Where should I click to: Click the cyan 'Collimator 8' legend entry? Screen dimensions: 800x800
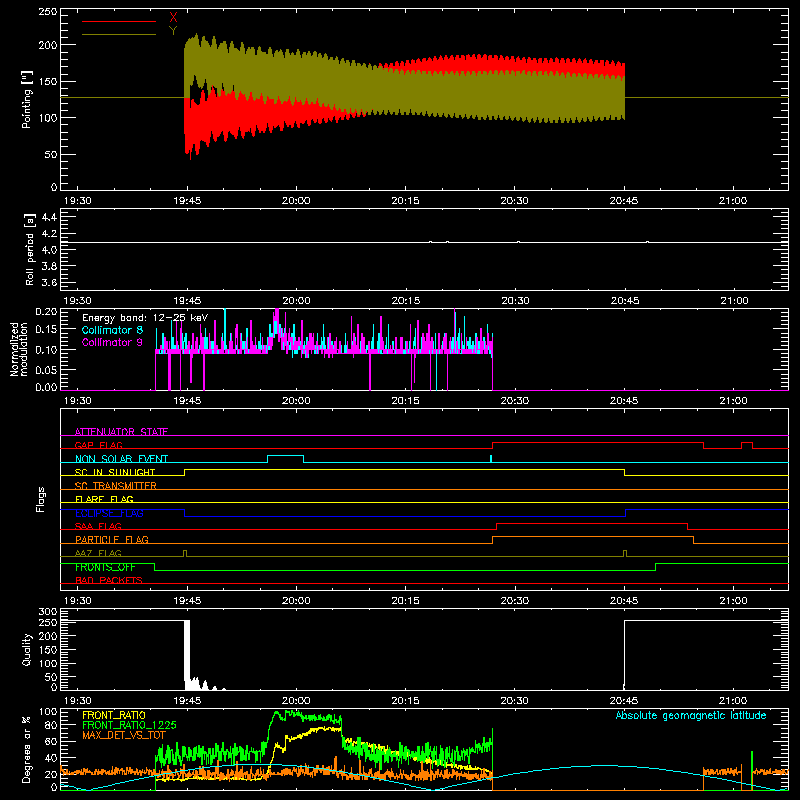click(x=112, y=330)
